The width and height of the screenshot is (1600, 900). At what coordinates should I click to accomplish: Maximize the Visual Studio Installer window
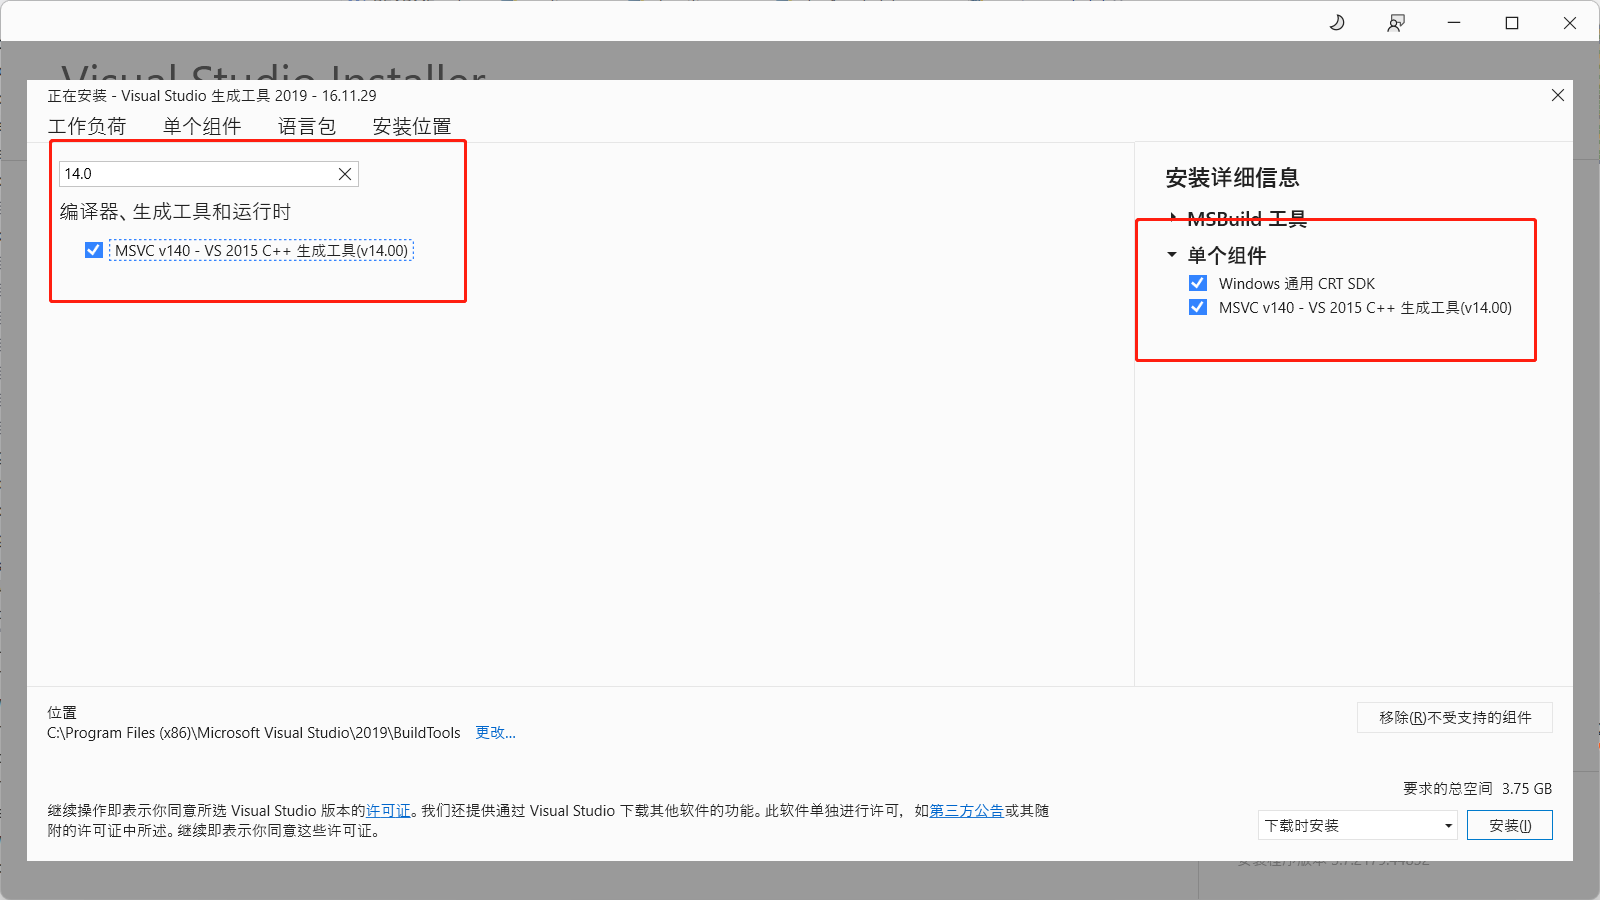click(1512, 23)
